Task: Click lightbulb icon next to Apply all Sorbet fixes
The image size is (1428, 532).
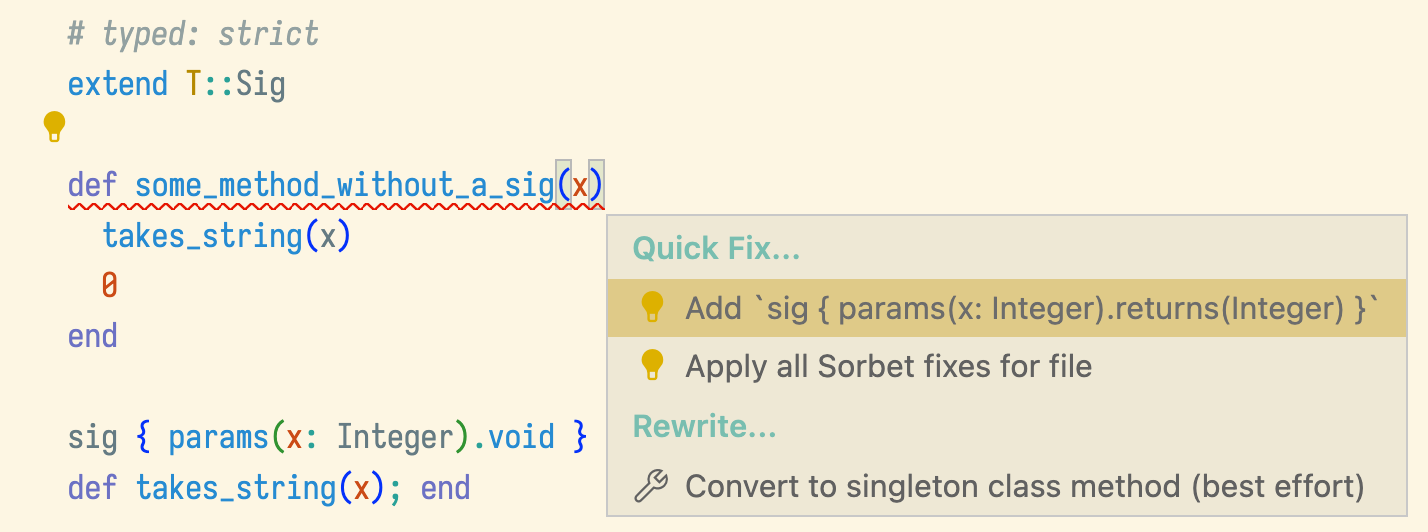Action: pyautogui.click(x=652, y=366)
